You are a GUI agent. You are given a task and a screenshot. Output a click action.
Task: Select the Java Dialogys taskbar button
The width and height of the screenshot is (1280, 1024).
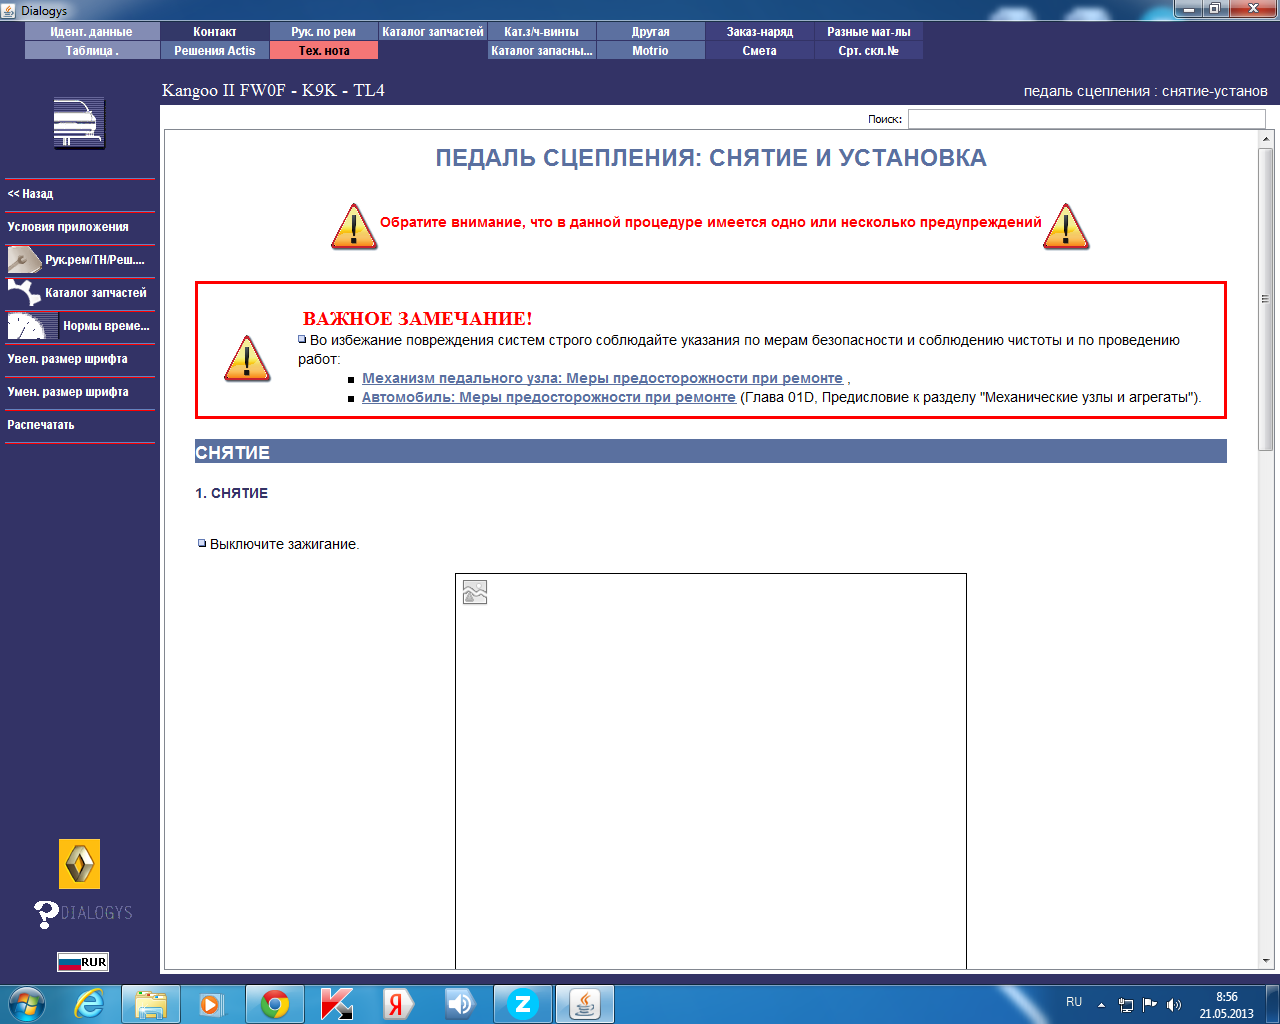(x=585, y=1004)
